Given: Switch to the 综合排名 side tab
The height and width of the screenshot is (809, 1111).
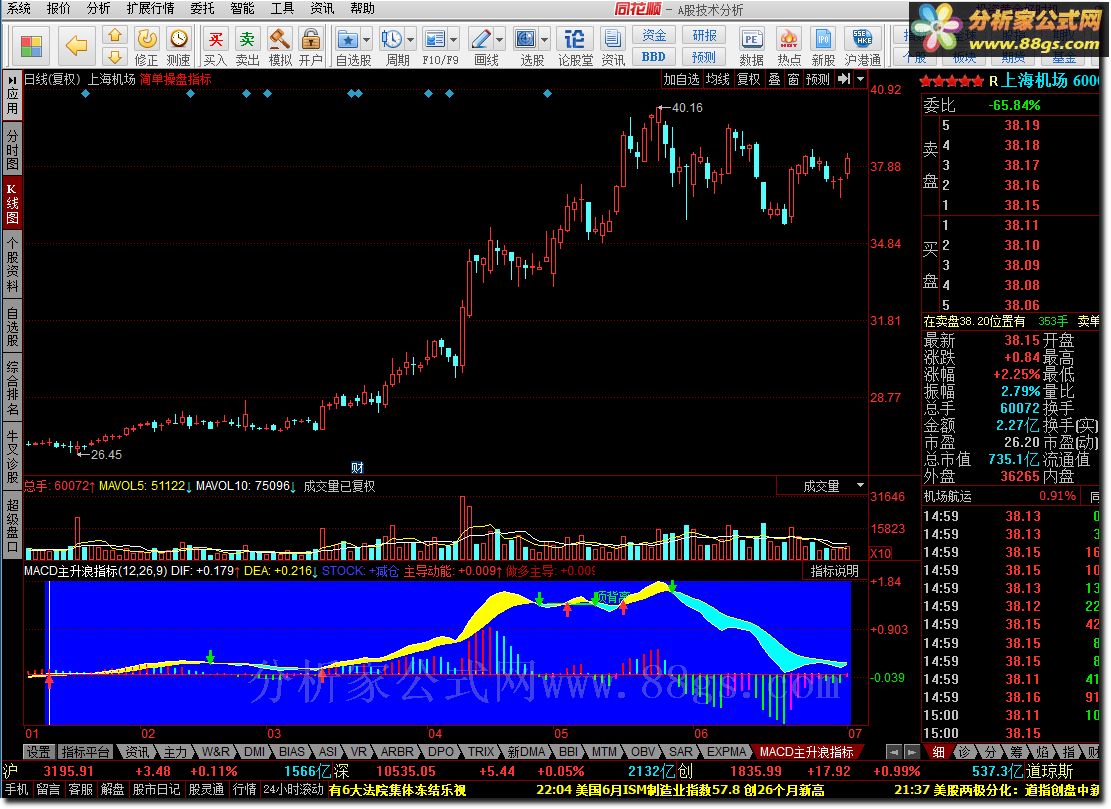Looking at the screenshot, I should pyautogui.click(x=12, y=387).
